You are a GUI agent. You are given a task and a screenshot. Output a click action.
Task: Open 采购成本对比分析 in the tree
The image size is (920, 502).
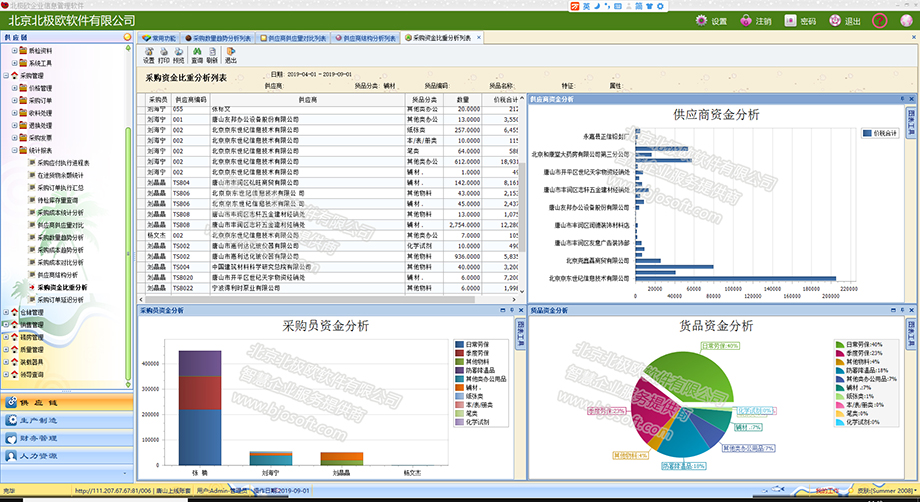pyautogui.click(x=60, y=263)
